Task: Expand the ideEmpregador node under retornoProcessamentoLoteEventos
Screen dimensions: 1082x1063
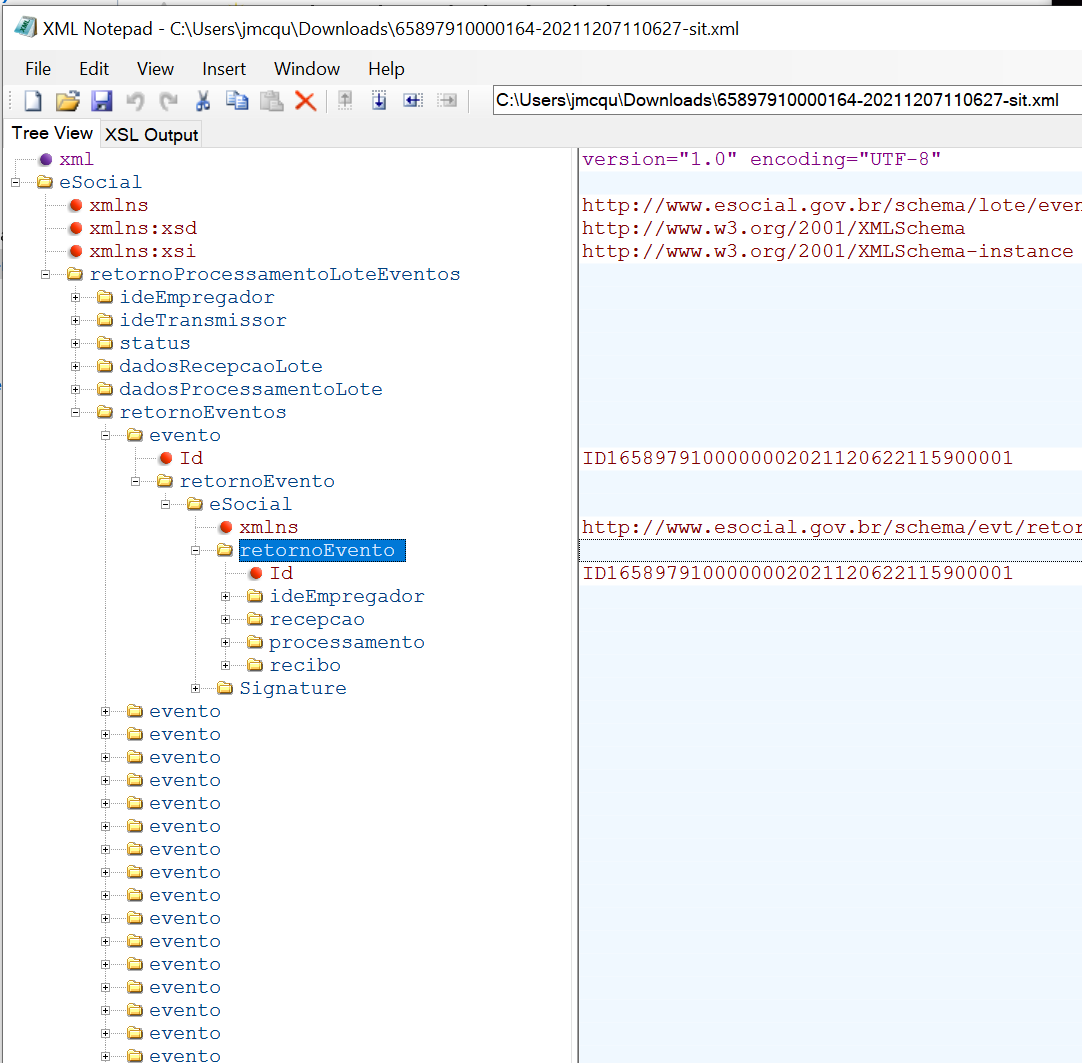Action: coord(76,297)
